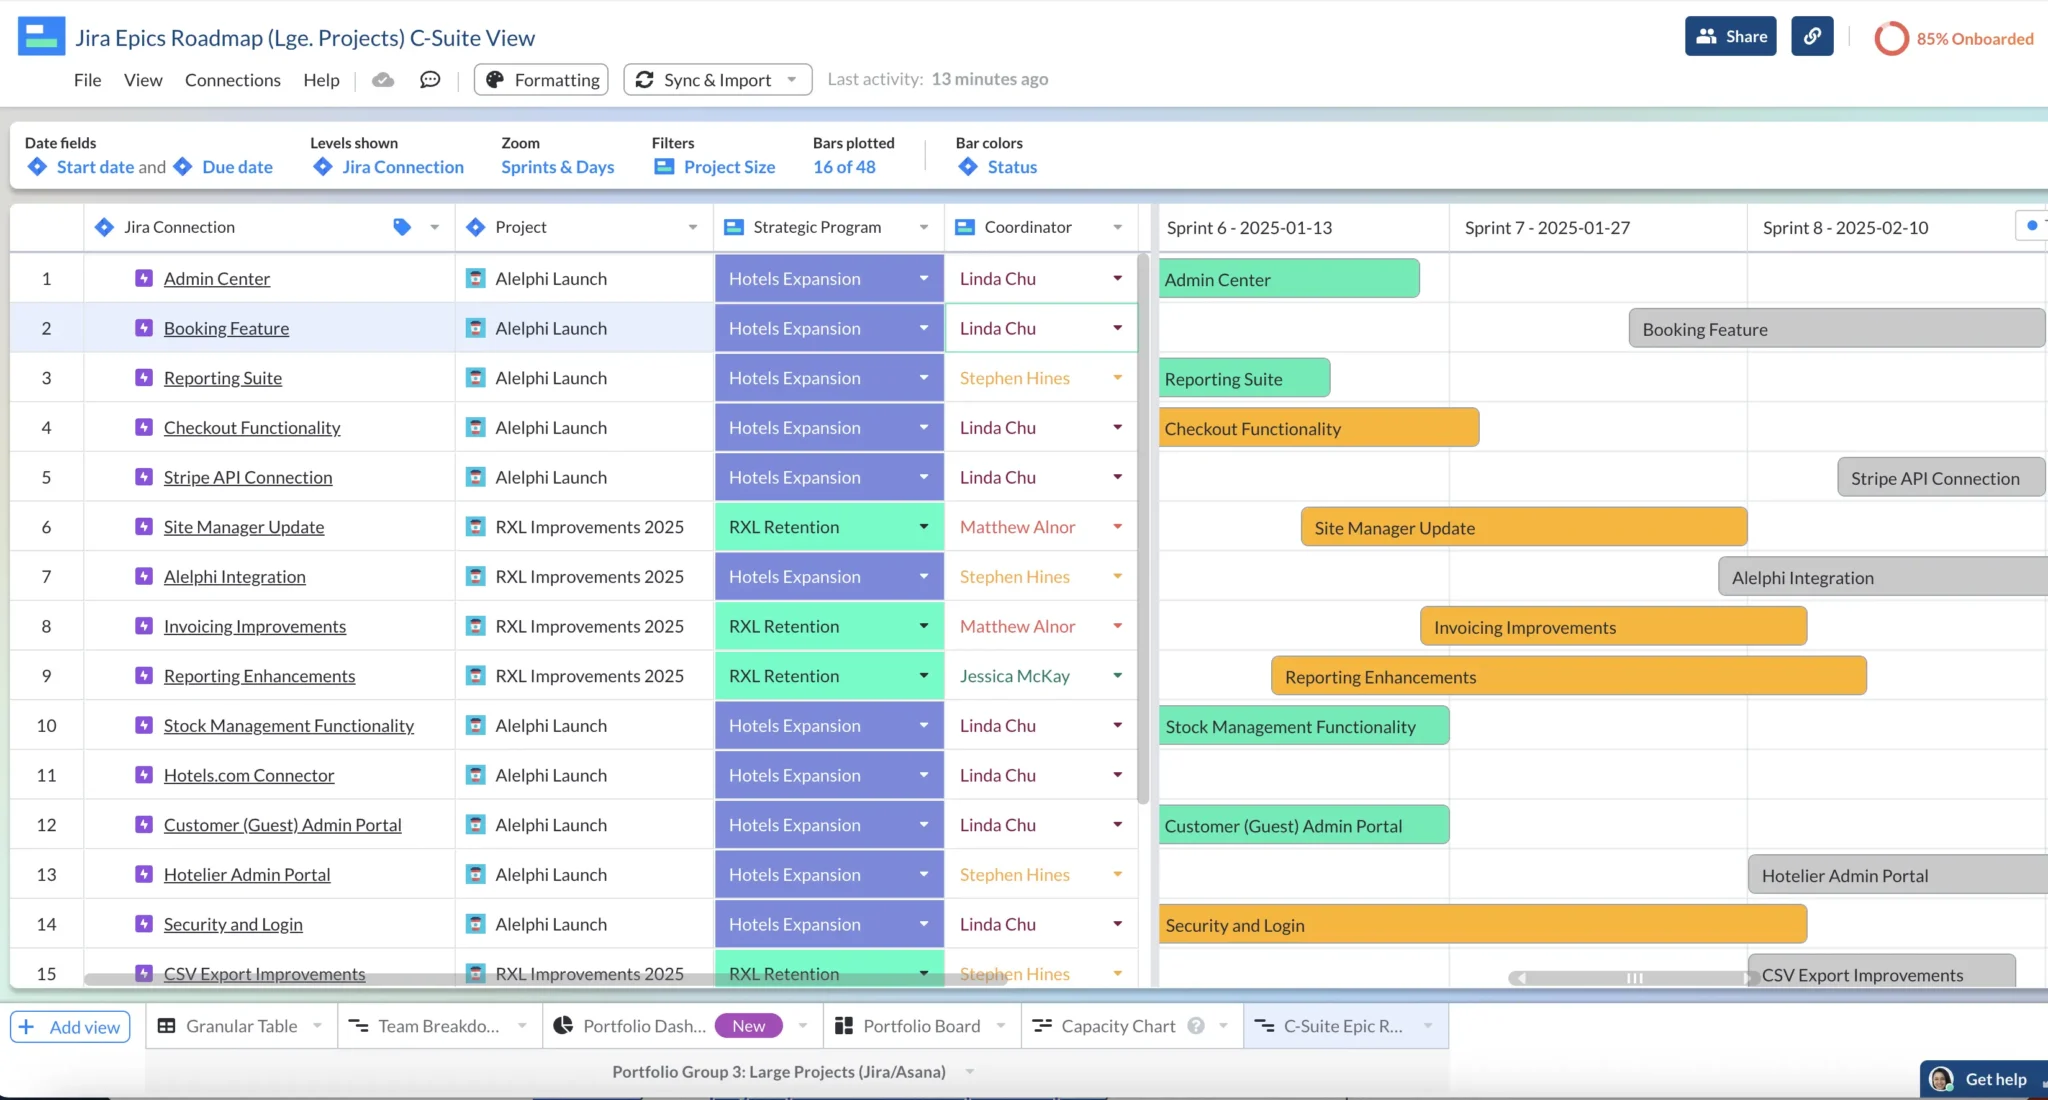2048x1100 pixels.
Task: Click the blue tag icon in Jira Connection header
Action: click(402, 227)
